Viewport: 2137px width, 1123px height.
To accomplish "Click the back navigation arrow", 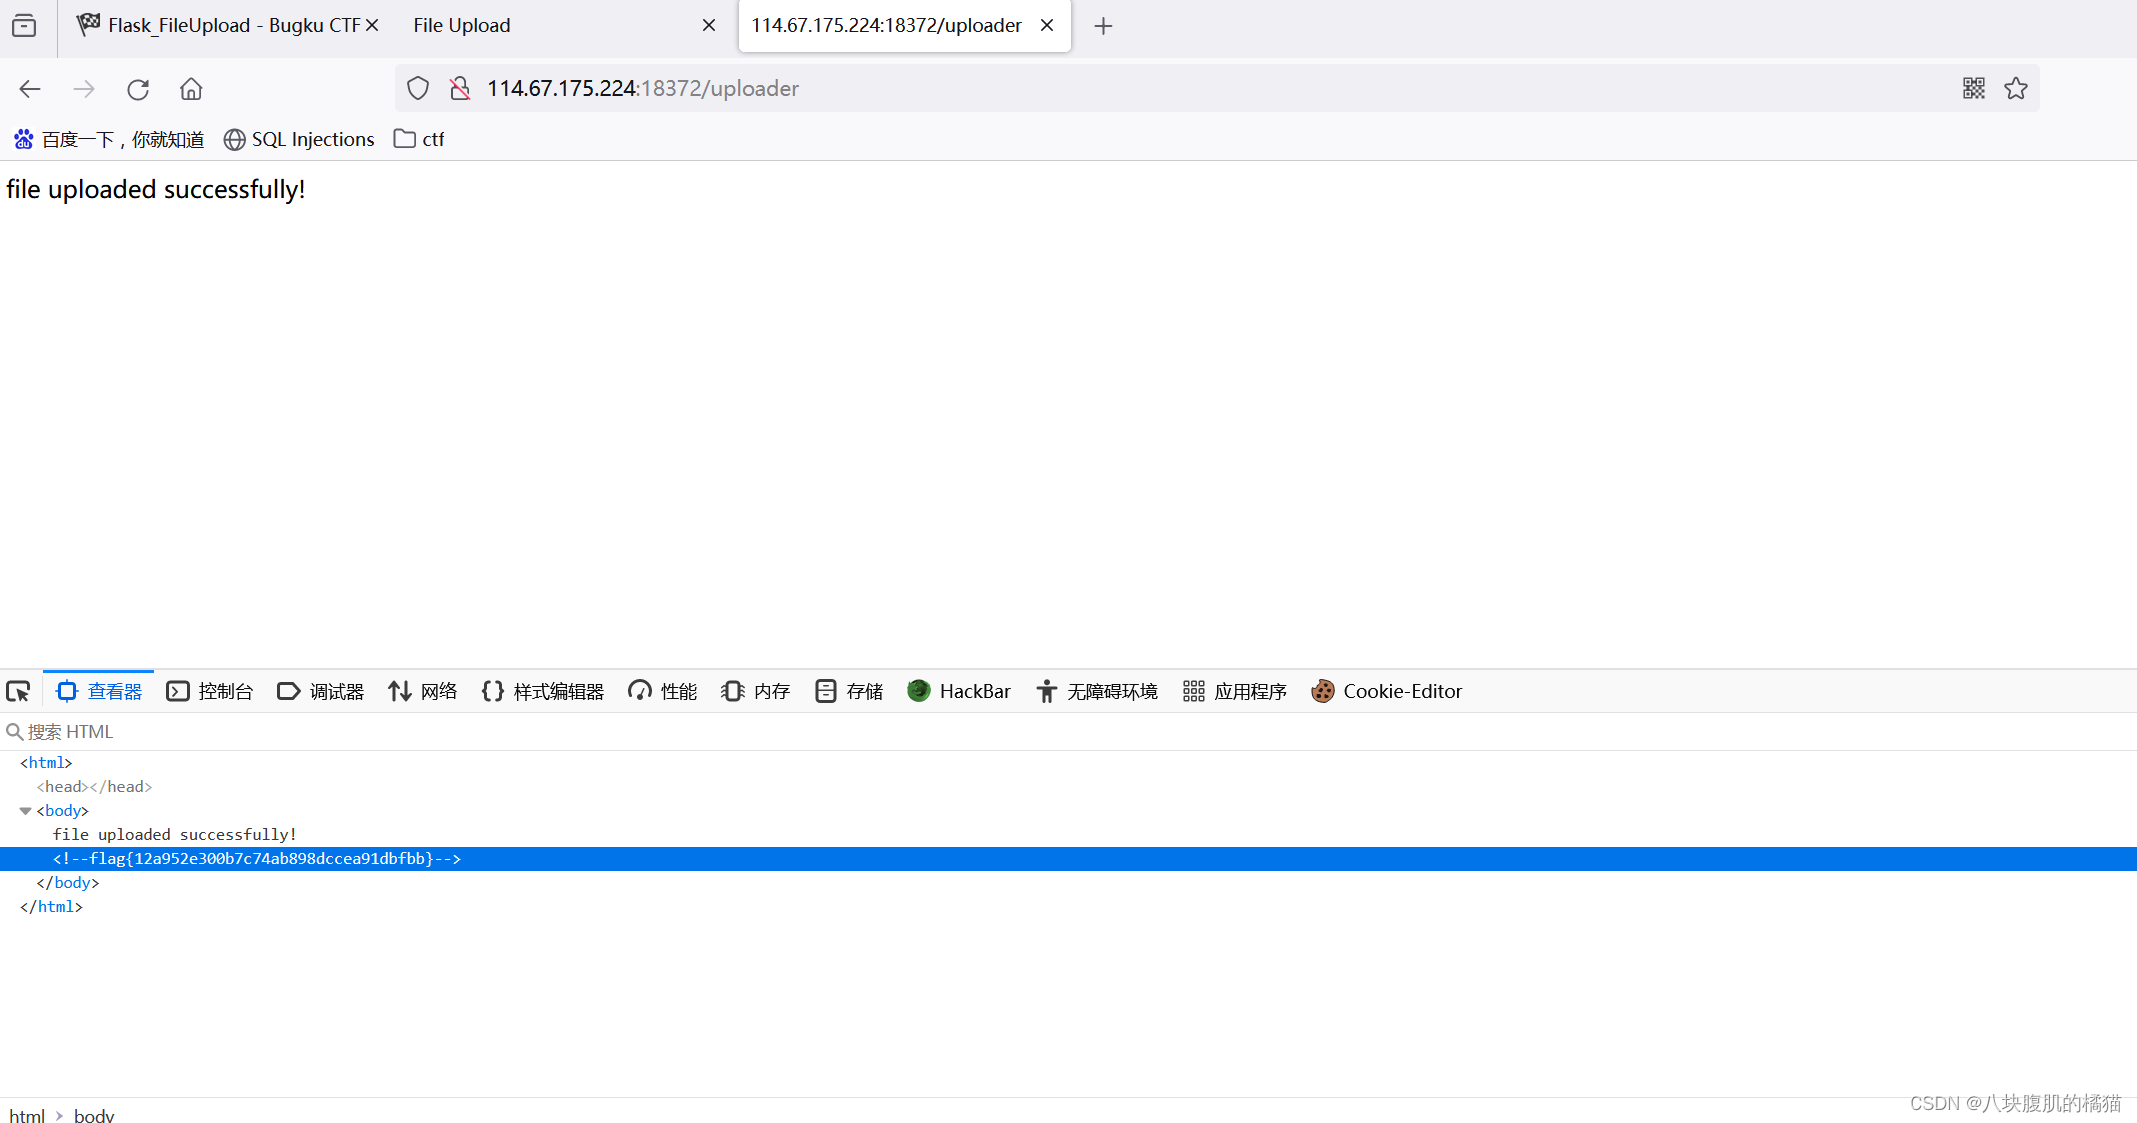I will tap(30, 89).
